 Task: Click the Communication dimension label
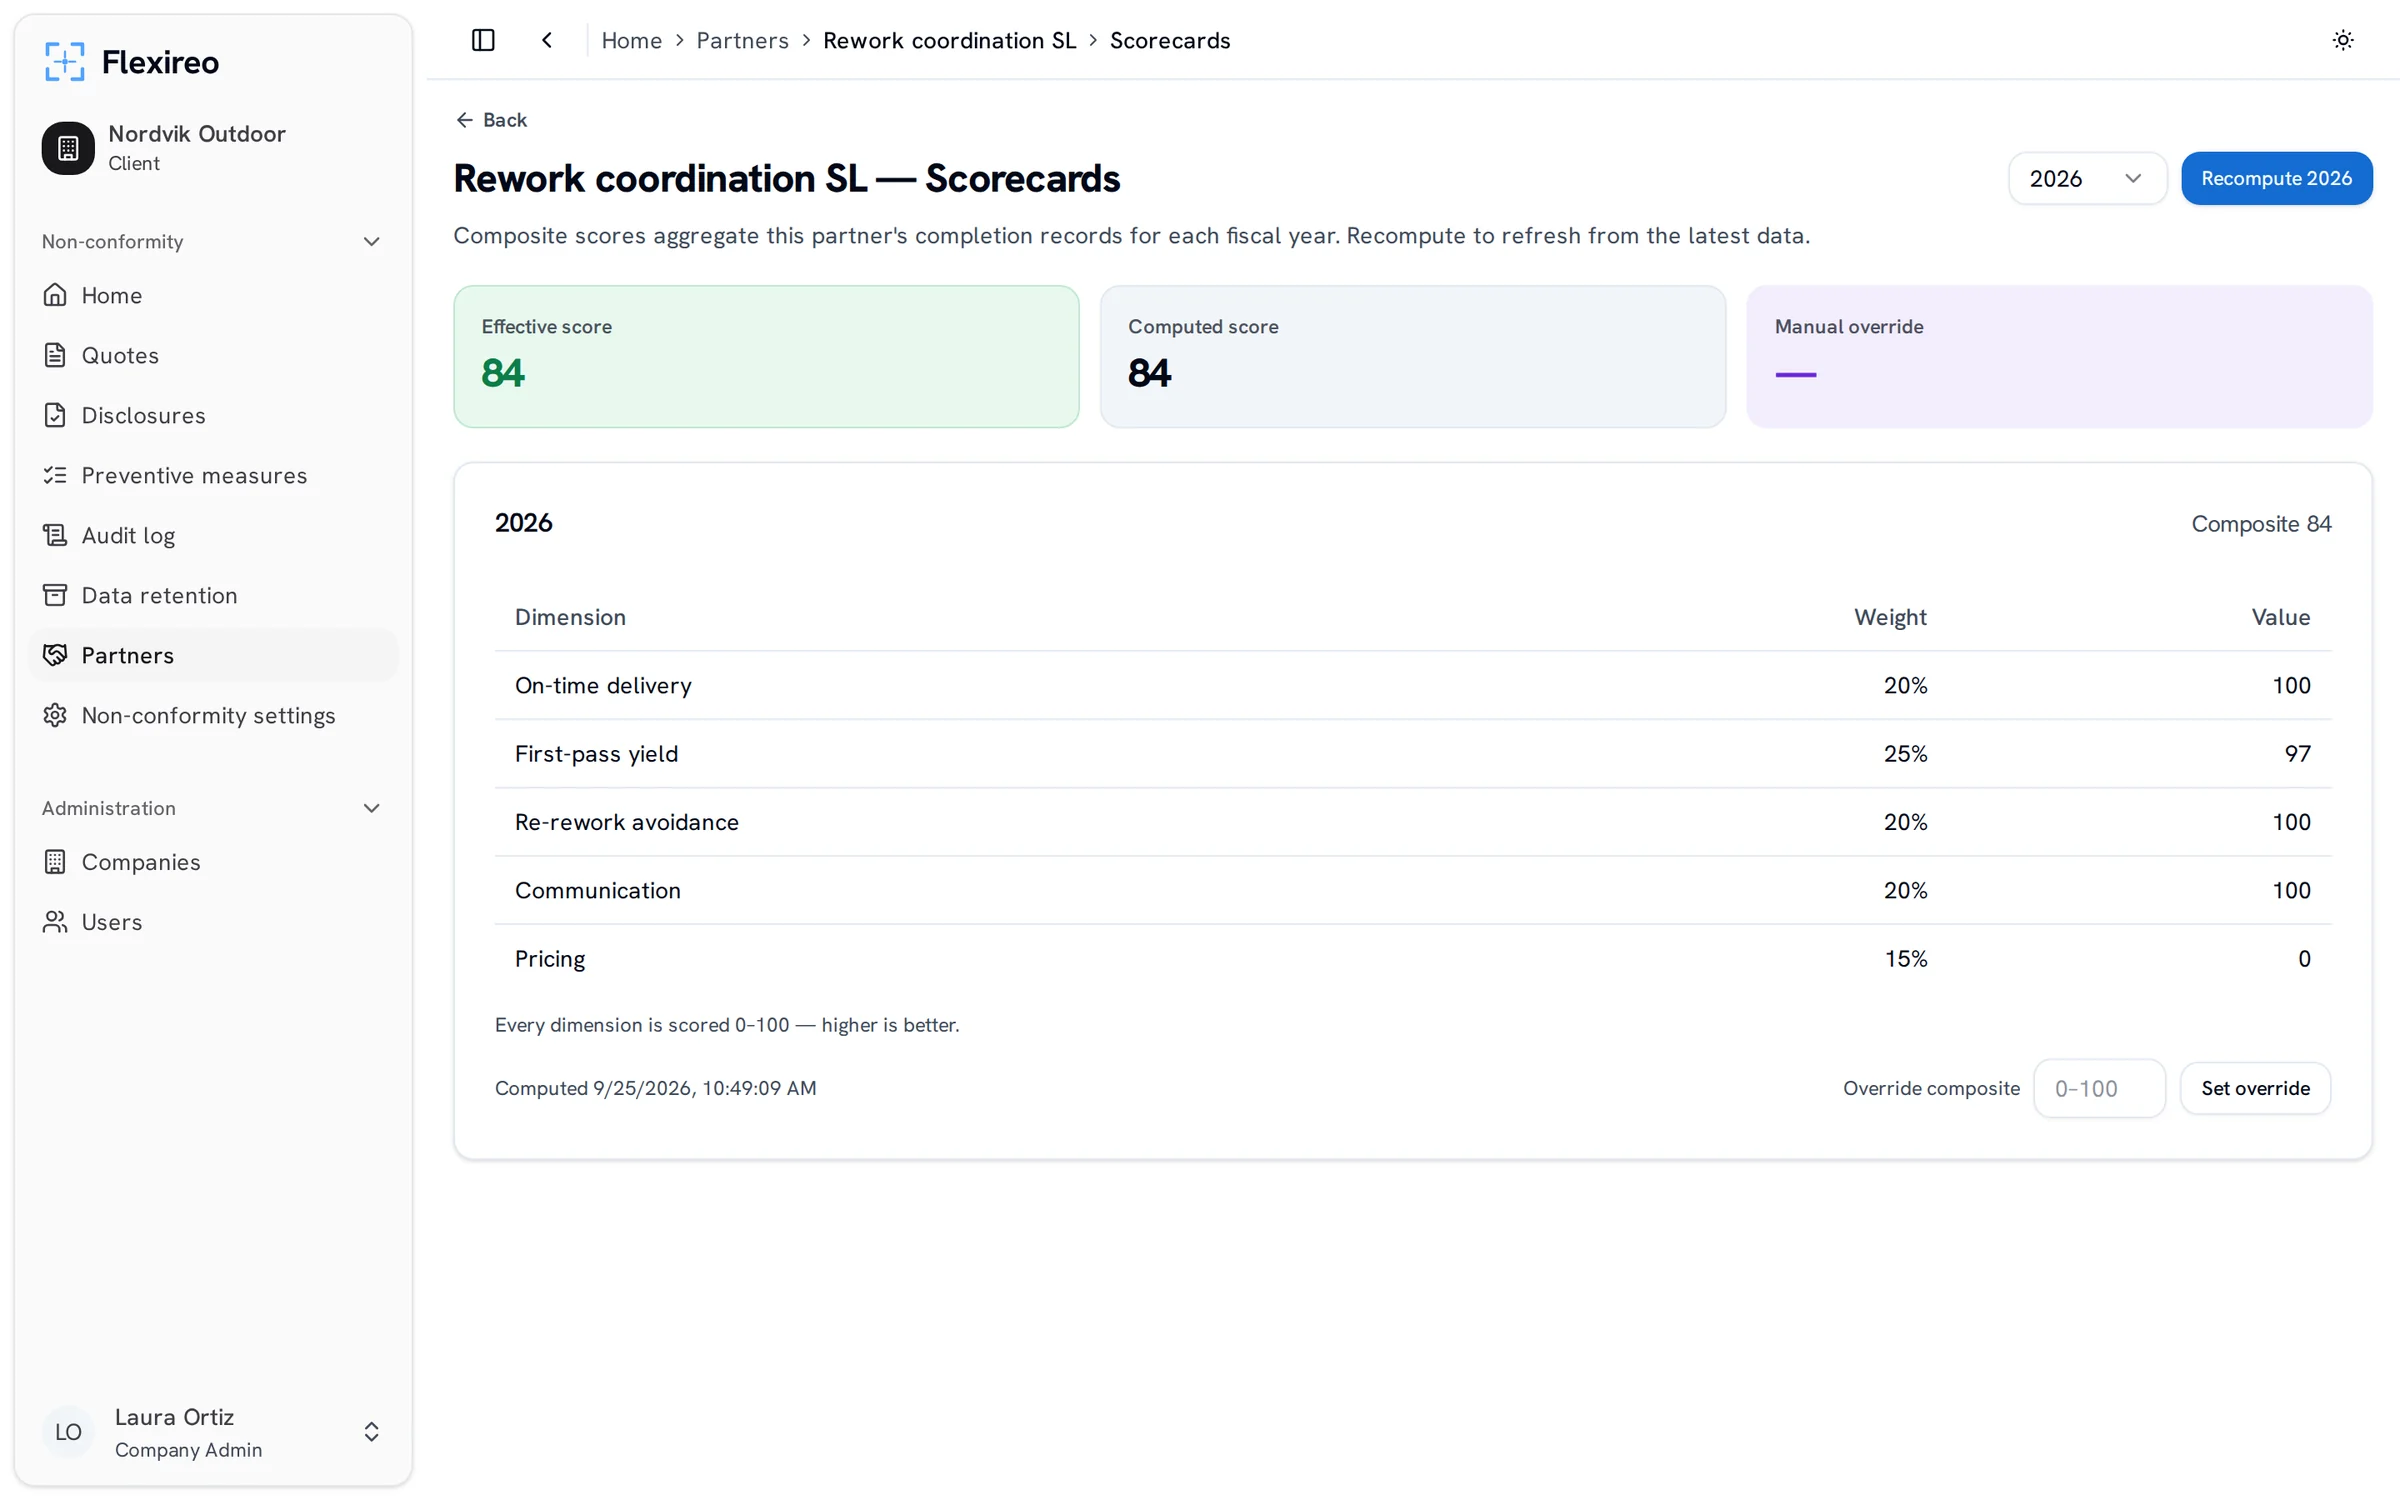[x=597, y=890]
